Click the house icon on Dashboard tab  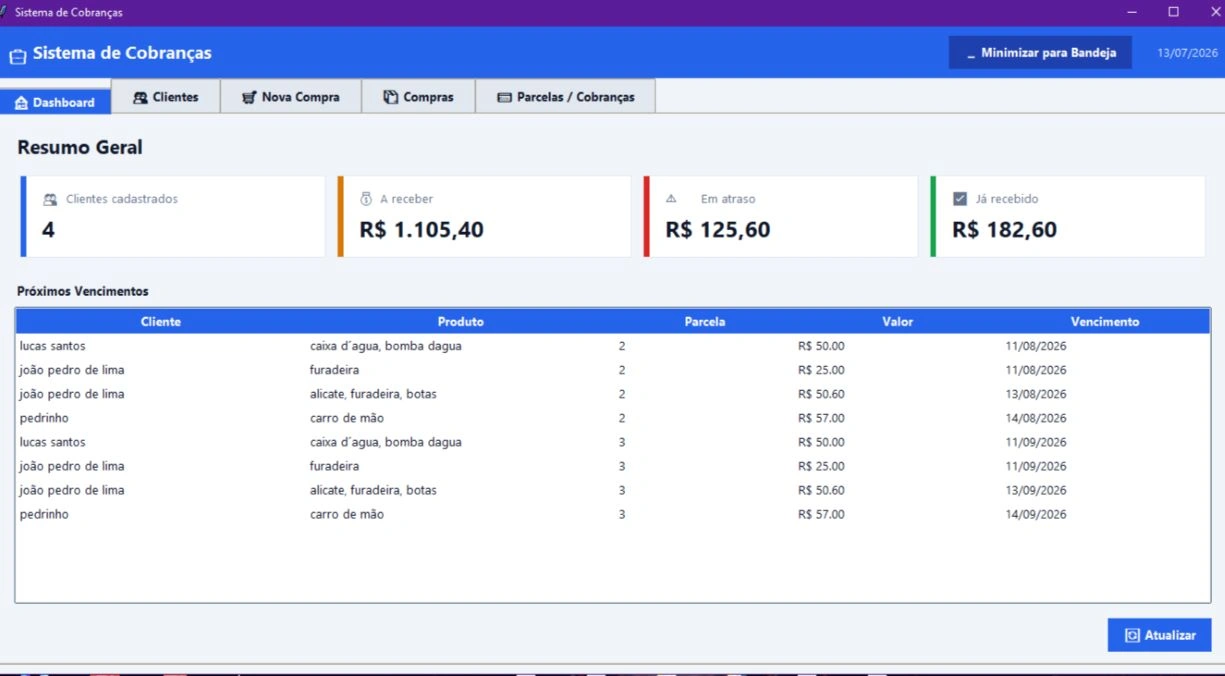(21, 102)
